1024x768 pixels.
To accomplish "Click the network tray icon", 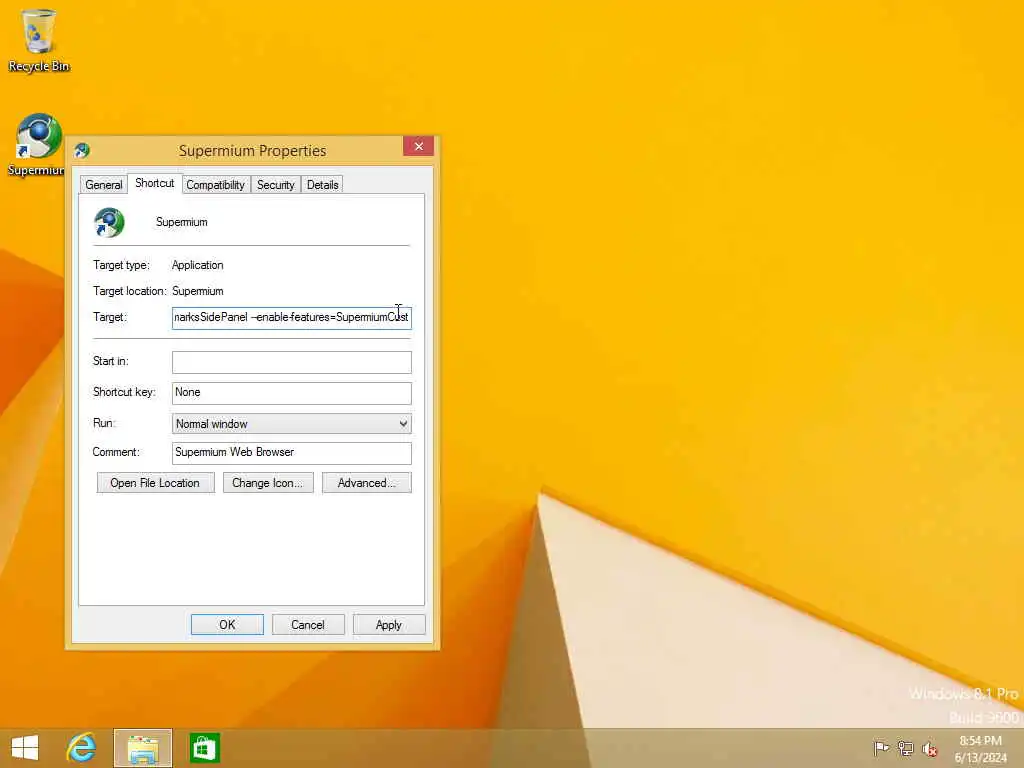I will coord(905,748).
